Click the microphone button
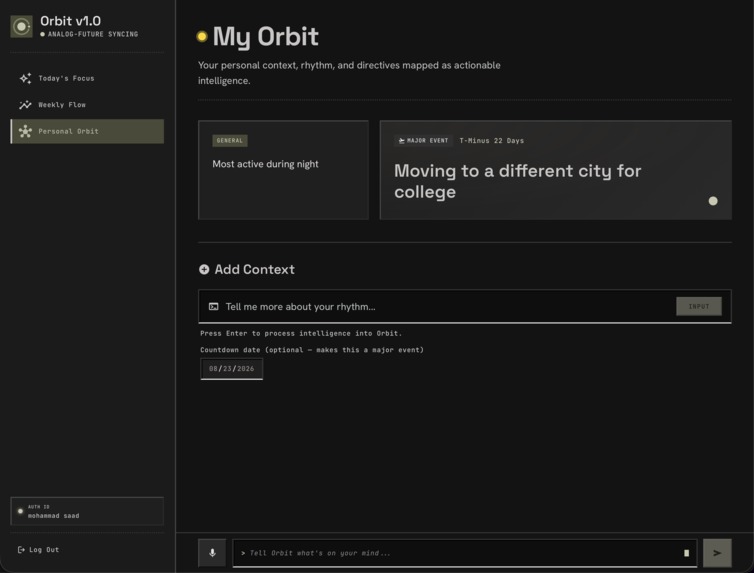Viewport: 754px width, 573px height. pos(212,553)
